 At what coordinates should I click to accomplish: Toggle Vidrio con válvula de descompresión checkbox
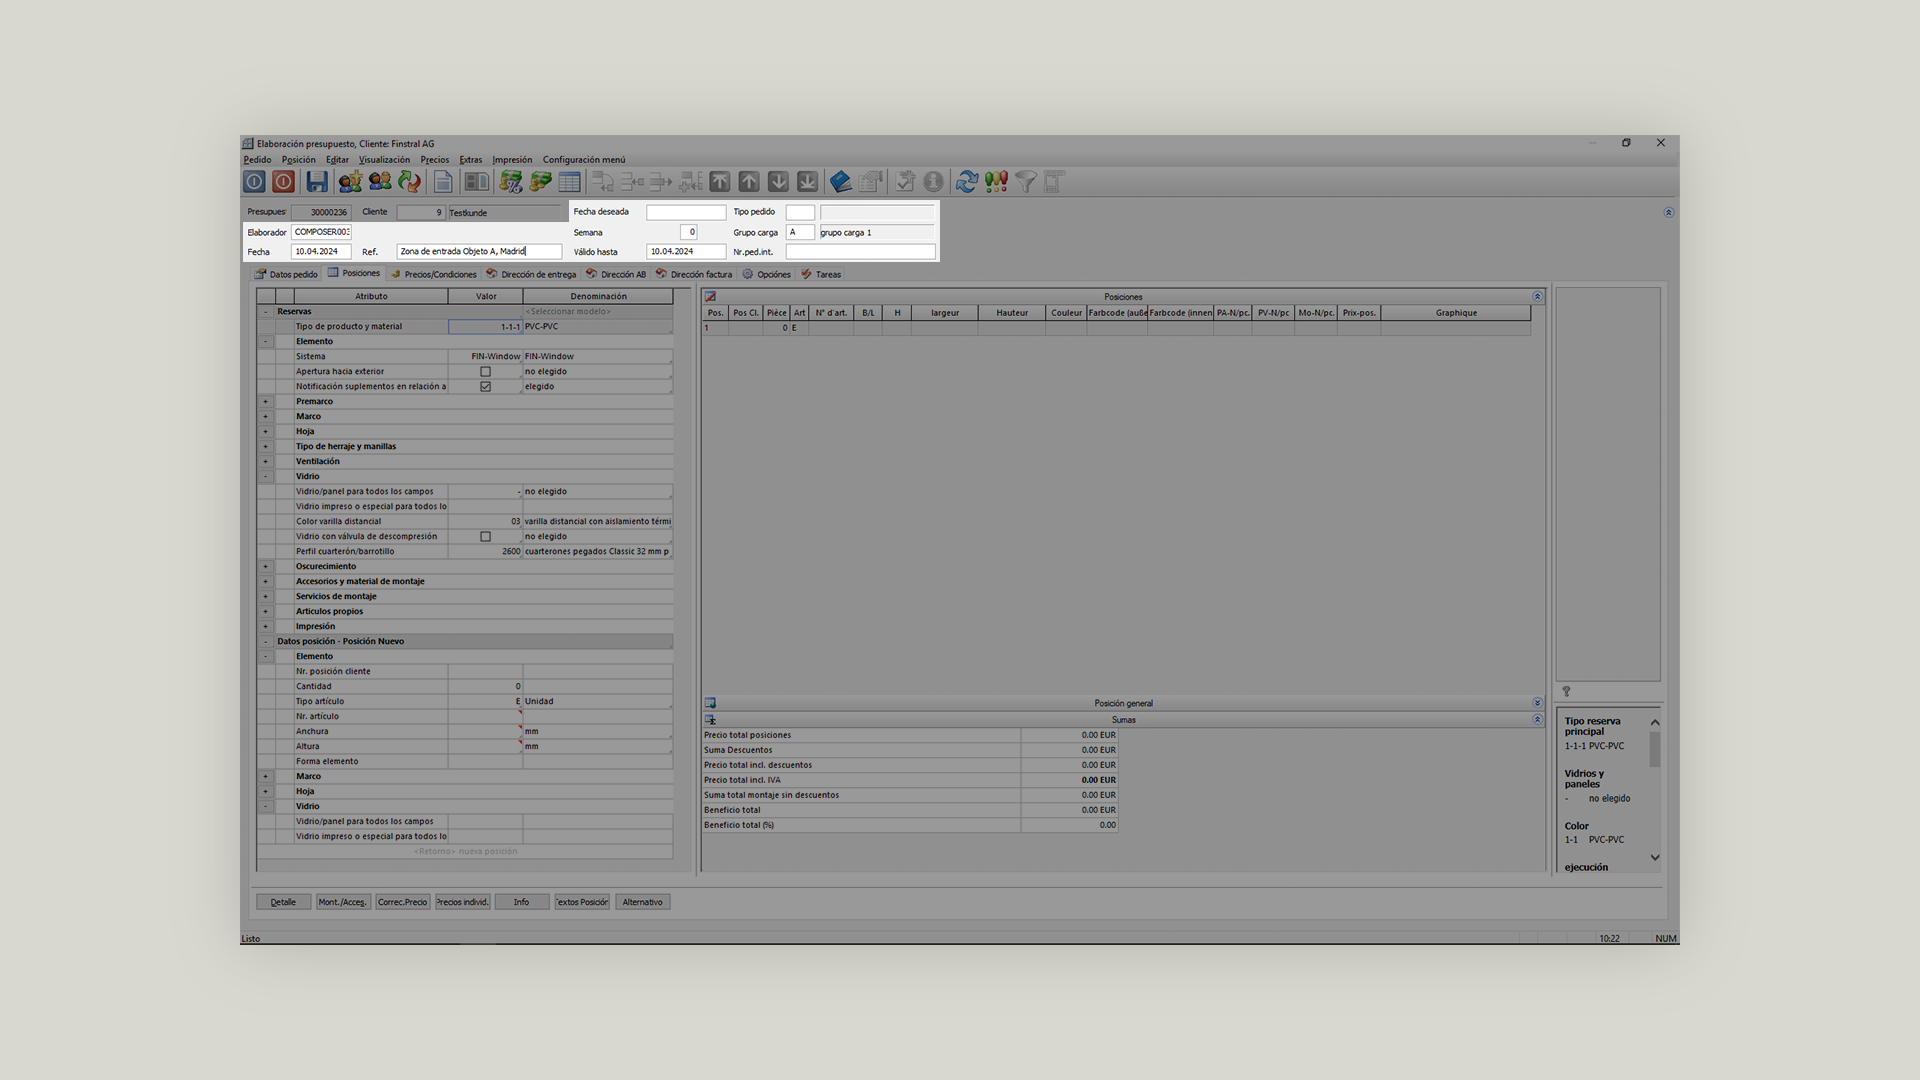pos(486,536)
